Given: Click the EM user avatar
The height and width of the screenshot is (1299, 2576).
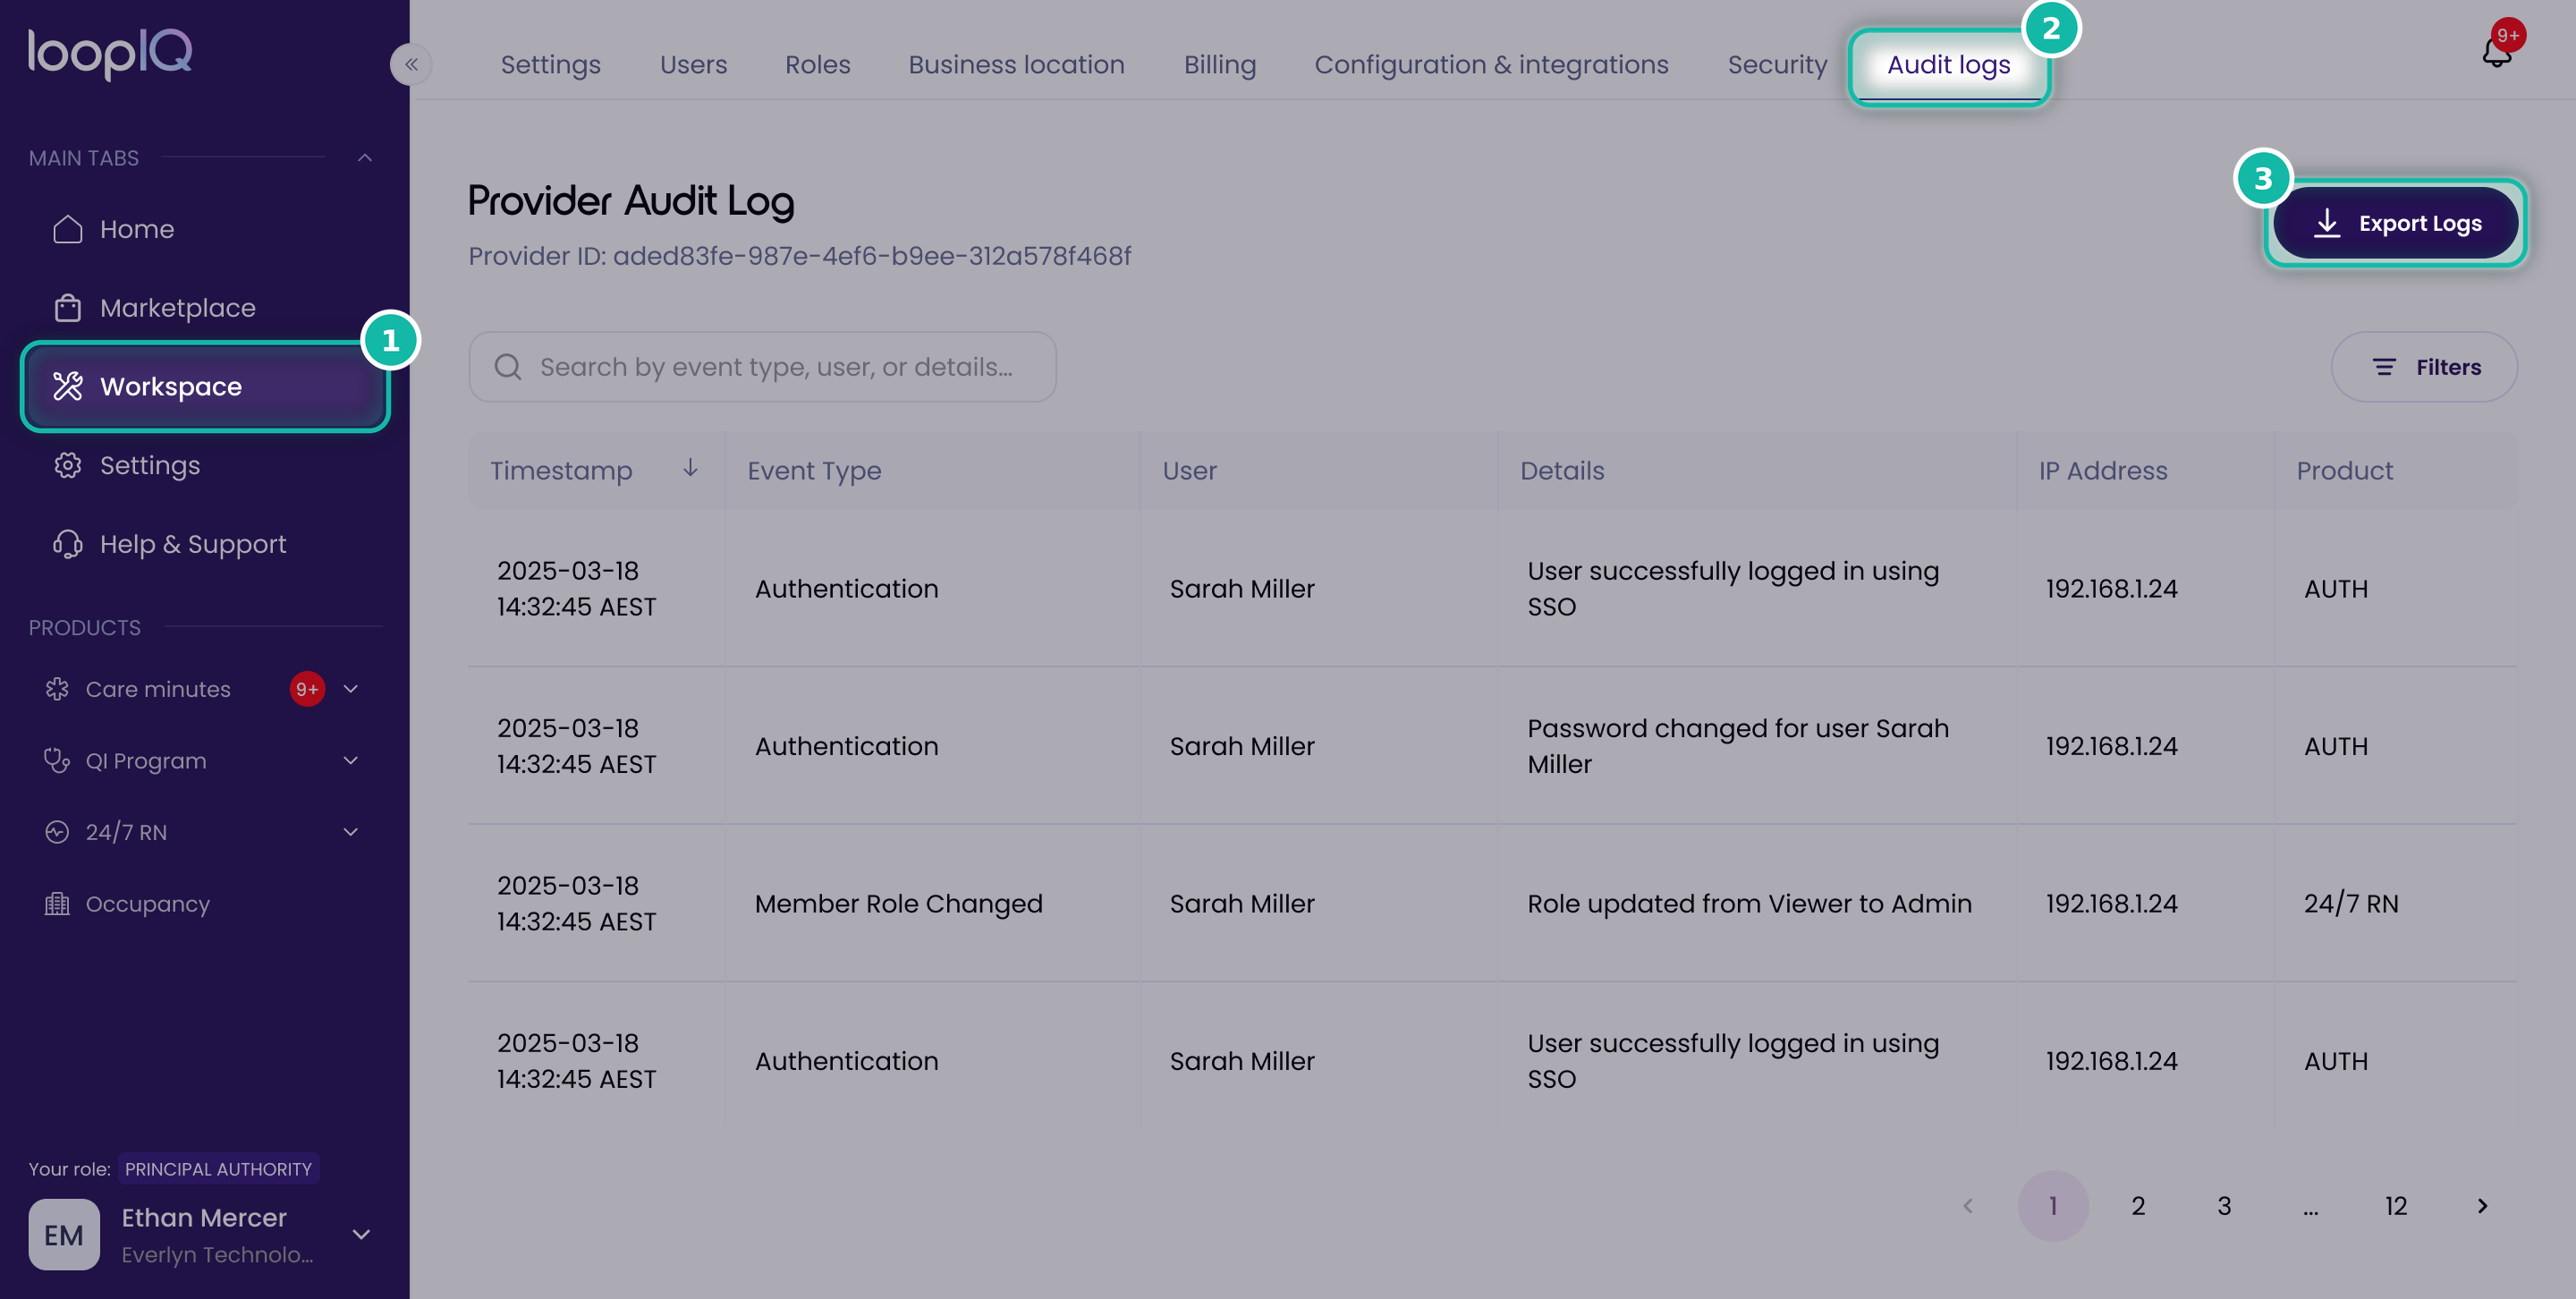Looking at the screenshot, I should tap(64, 1234).
